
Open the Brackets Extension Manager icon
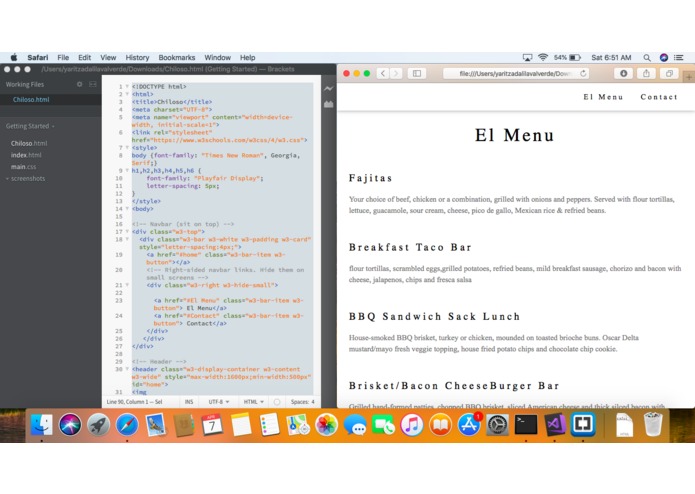point(328,105)
